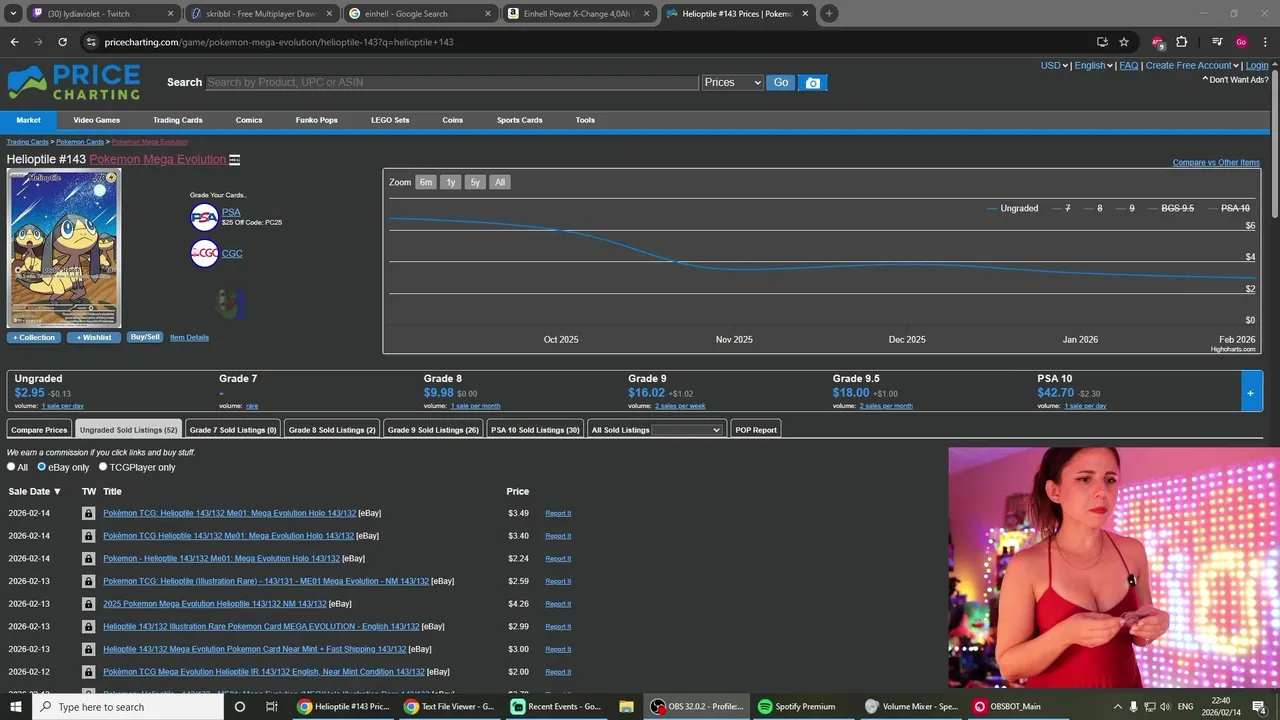Click the Go search button
Screen dimensions: 1280x720
[781, 83]
